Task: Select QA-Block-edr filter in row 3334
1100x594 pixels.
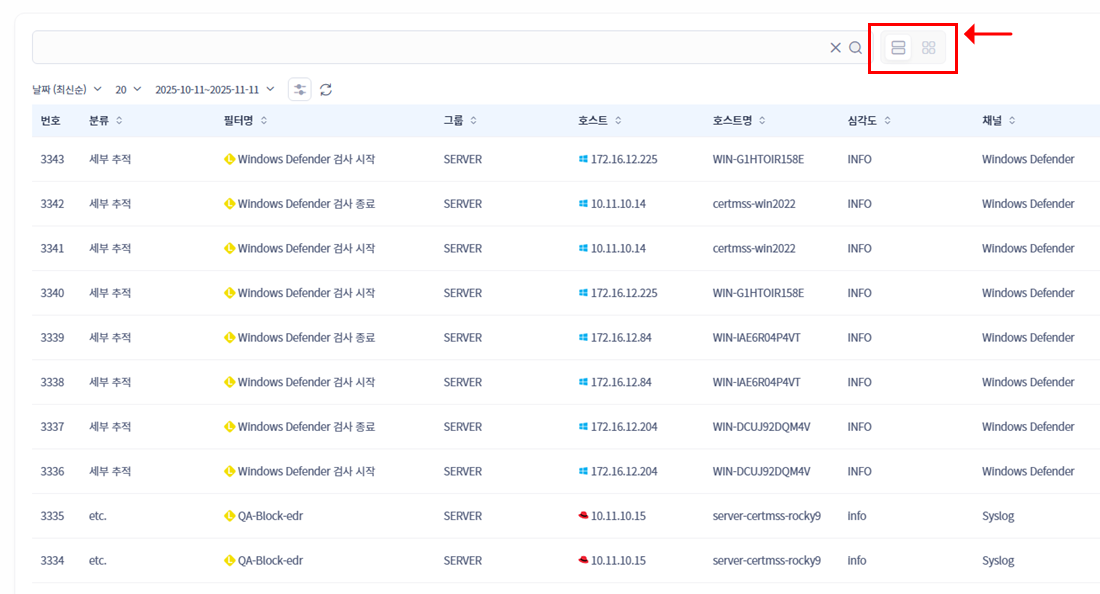Action: pyautogui.click(x=269, y=561)
